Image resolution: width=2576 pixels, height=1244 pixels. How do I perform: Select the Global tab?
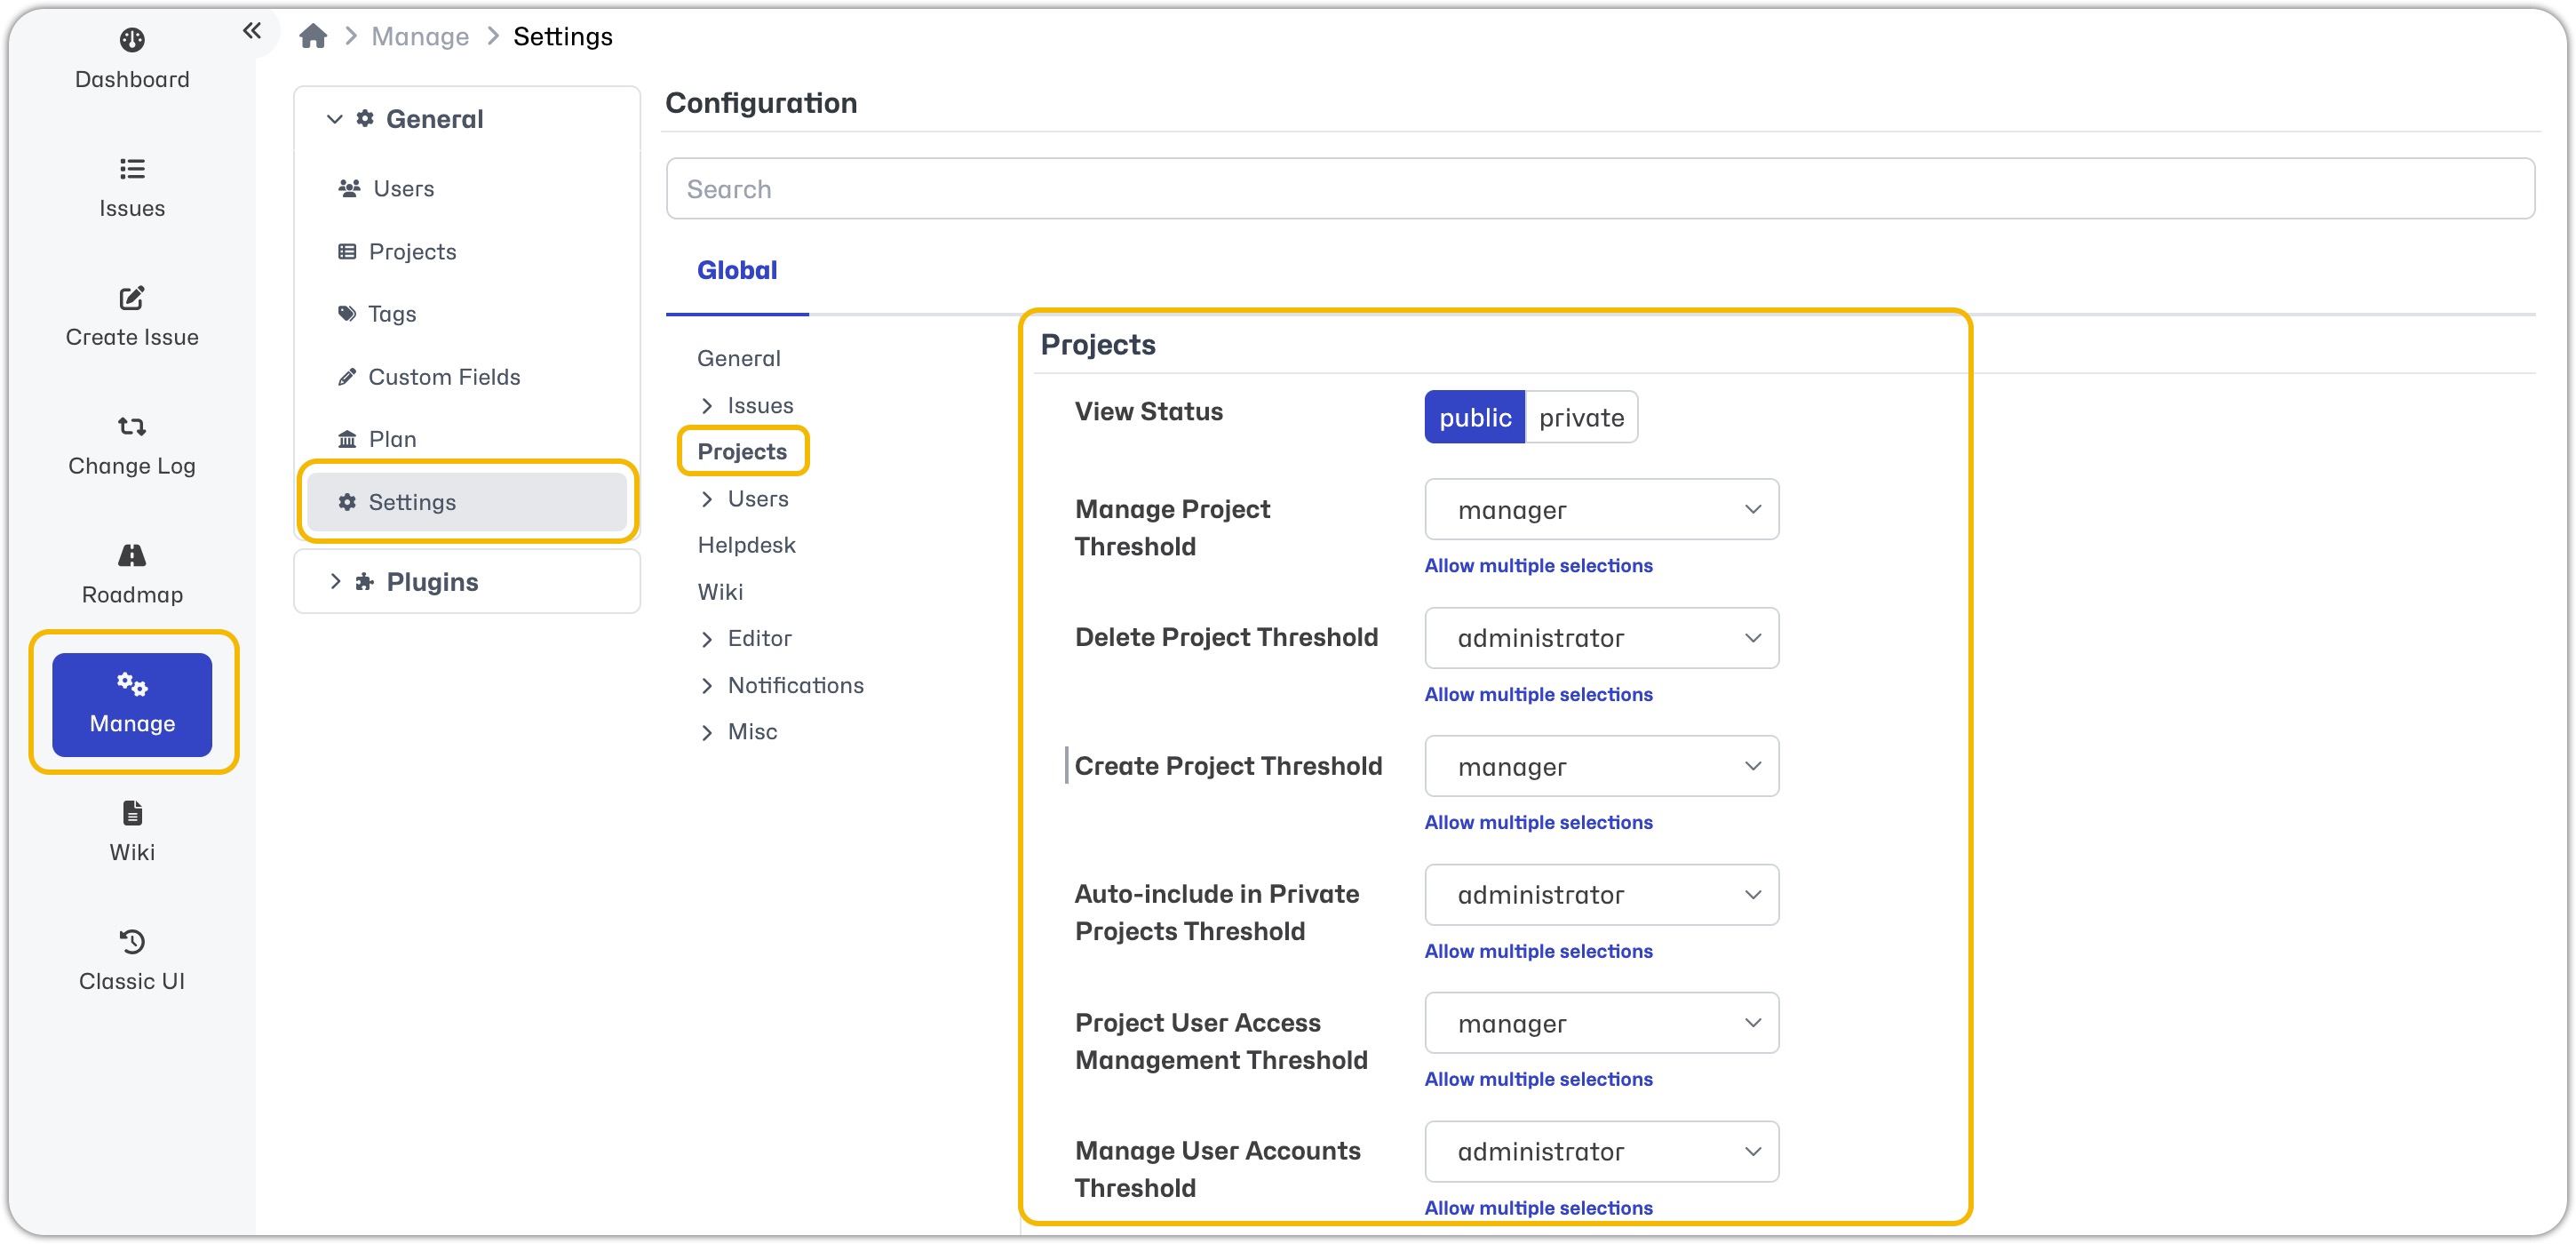click(x=737, y=270)
